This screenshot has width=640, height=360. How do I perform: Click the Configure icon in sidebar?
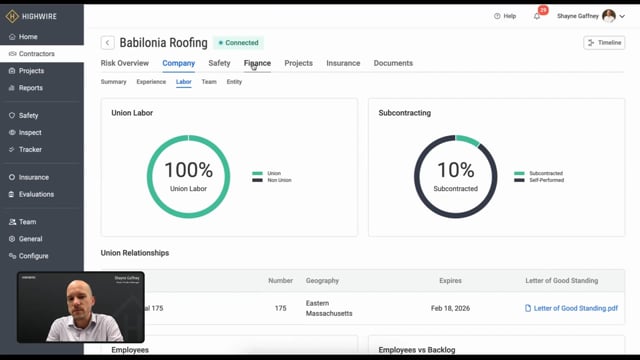[12, 256]
